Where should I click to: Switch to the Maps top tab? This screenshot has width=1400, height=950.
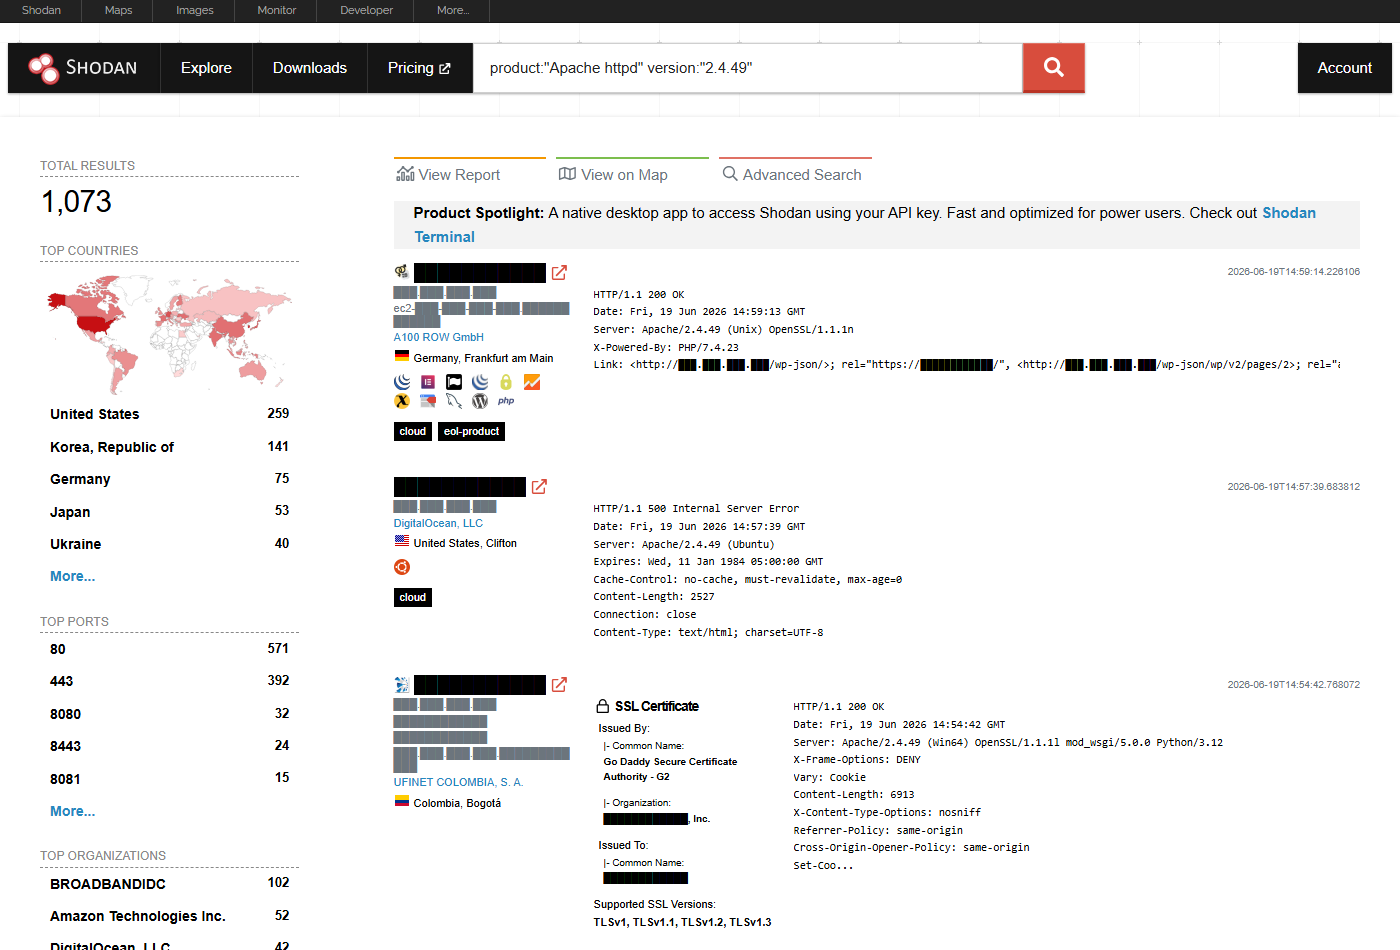(x=118, y=10)
